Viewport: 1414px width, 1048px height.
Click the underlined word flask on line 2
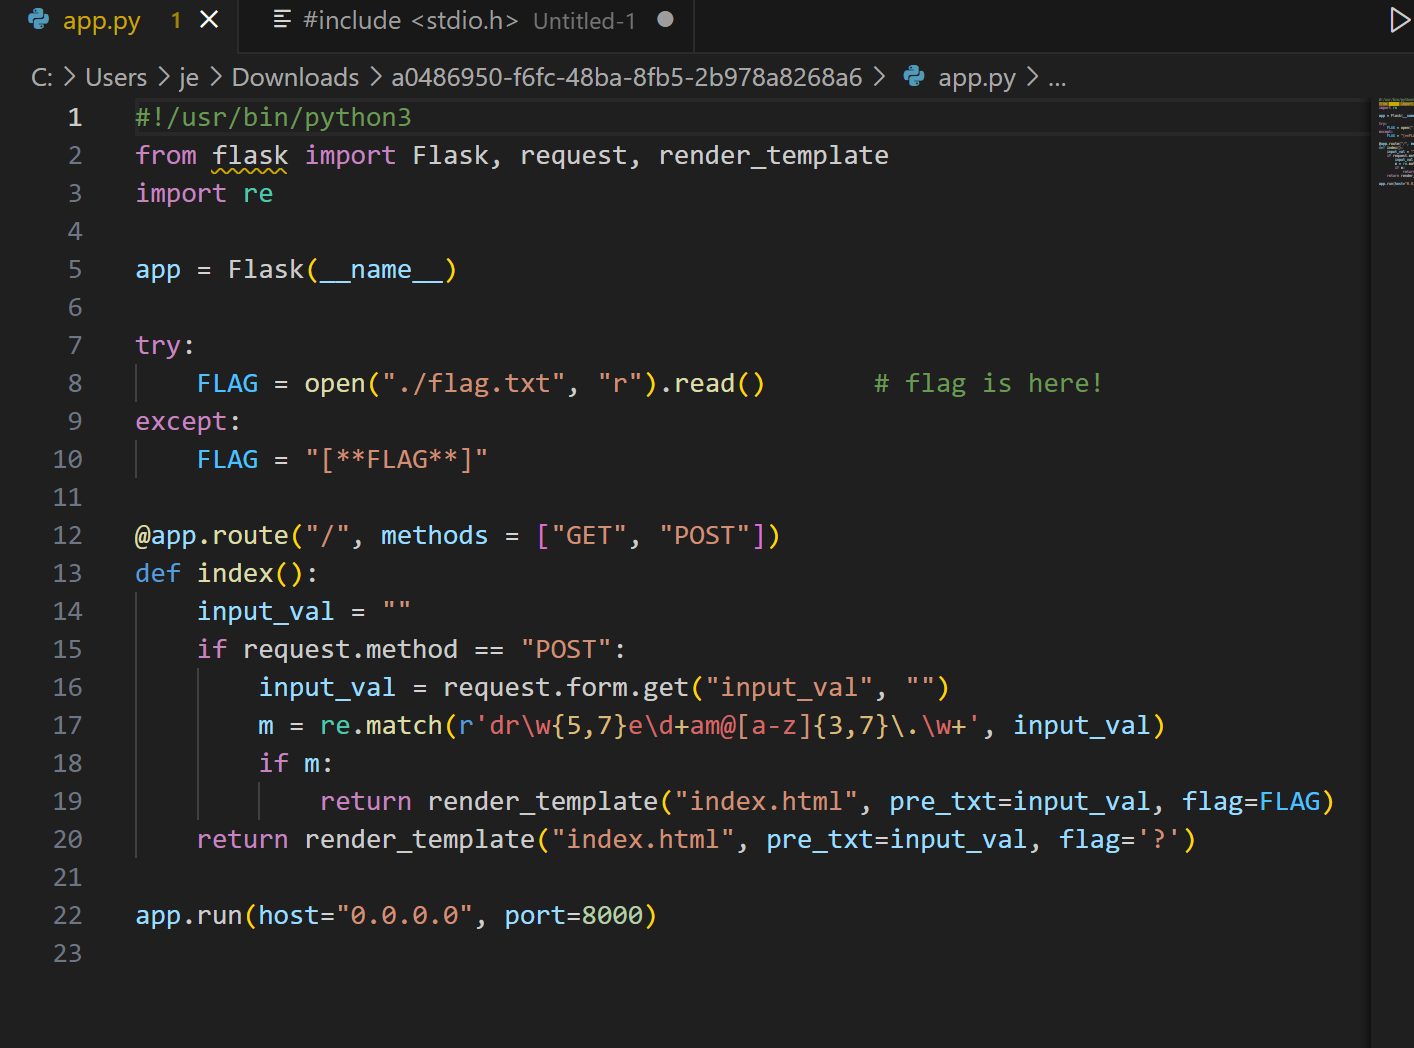coord(250,155)
